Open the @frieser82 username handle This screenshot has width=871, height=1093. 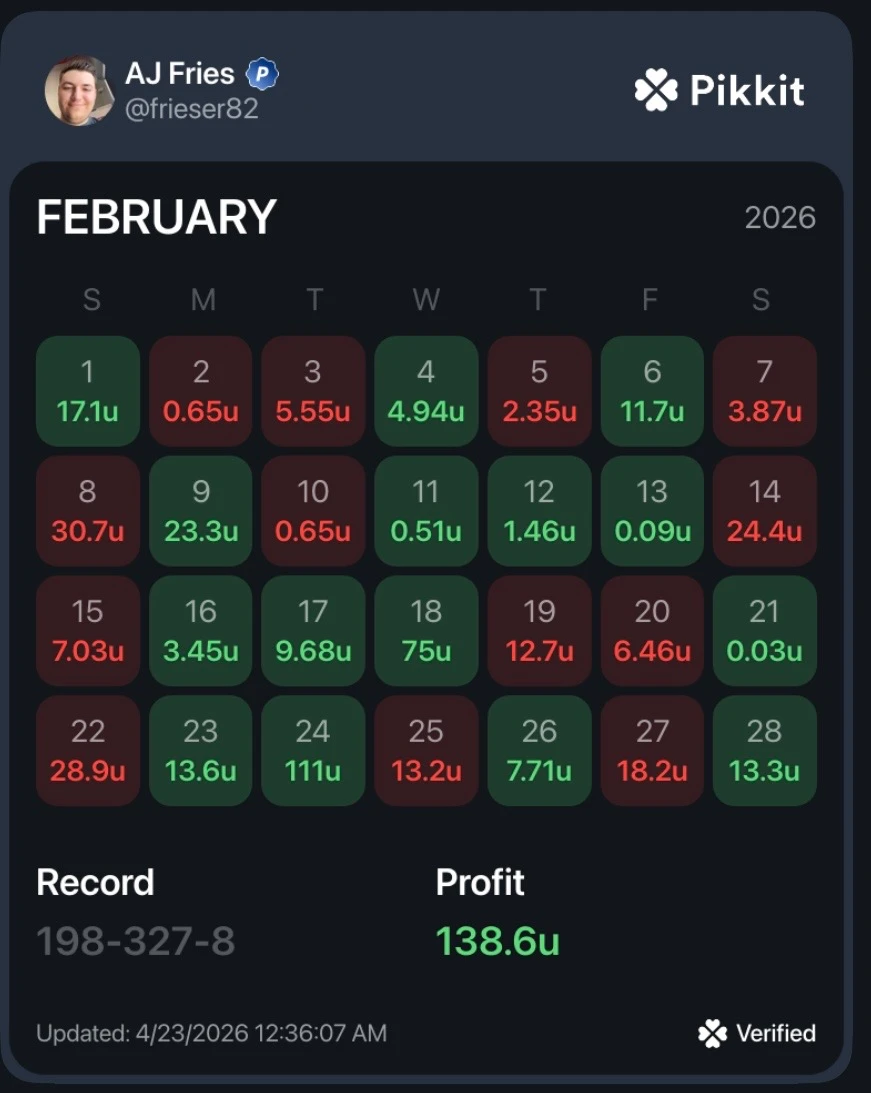[x=192, y=109]
